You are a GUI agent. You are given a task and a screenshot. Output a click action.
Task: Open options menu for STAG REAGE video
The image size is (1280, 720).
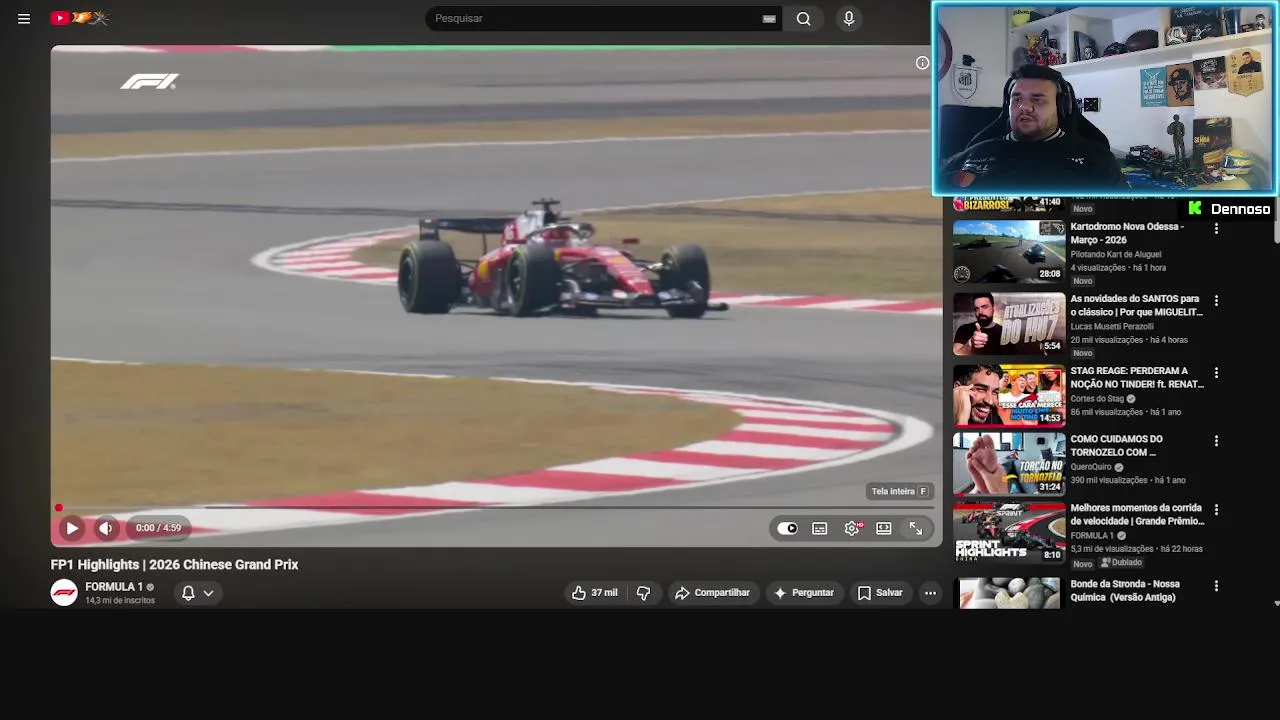pos(1216,373)
